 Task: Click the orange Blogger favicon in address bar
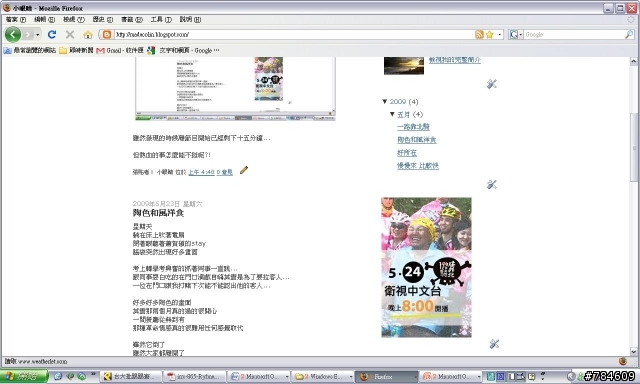click(107, 35)
